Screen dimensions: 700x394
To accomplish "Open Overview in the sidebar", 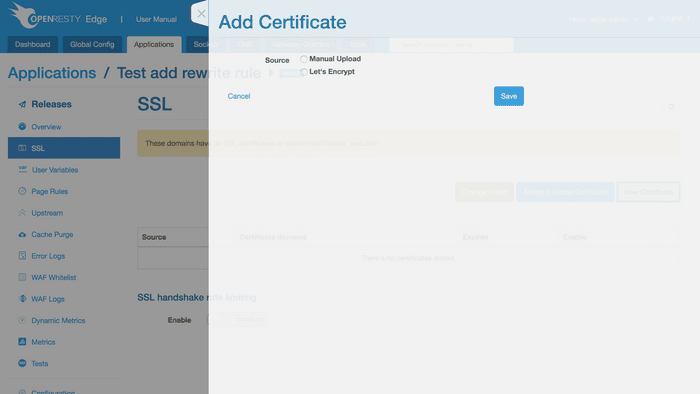I will tap(46, 127).
